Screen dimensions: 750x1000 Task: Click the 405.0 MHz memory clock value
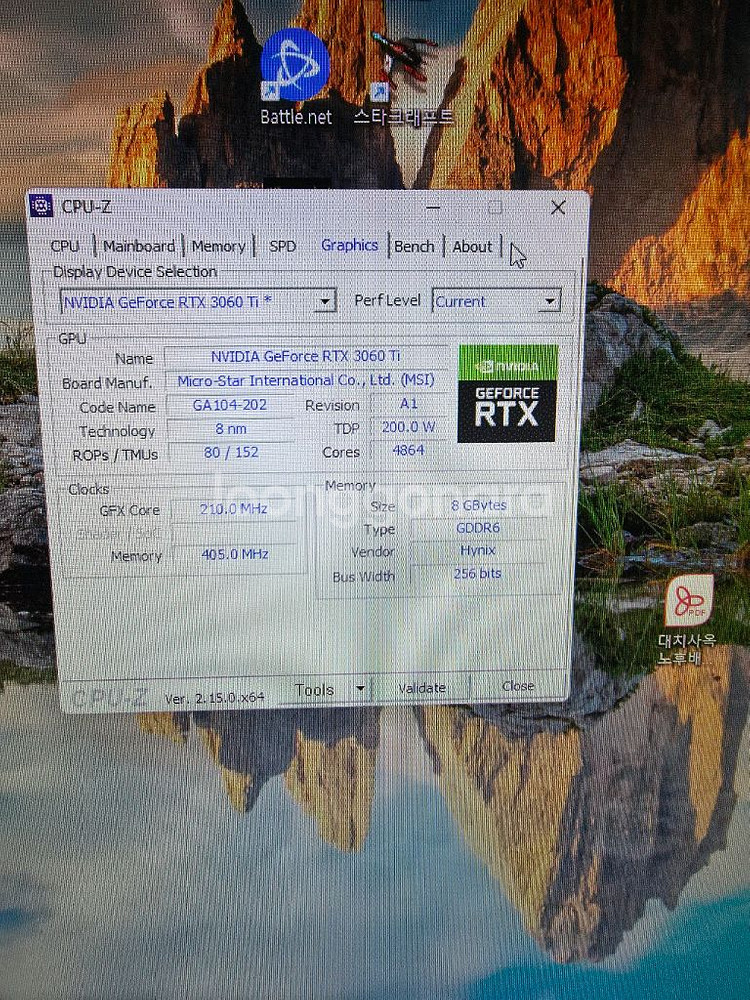(x=234, y=554)
